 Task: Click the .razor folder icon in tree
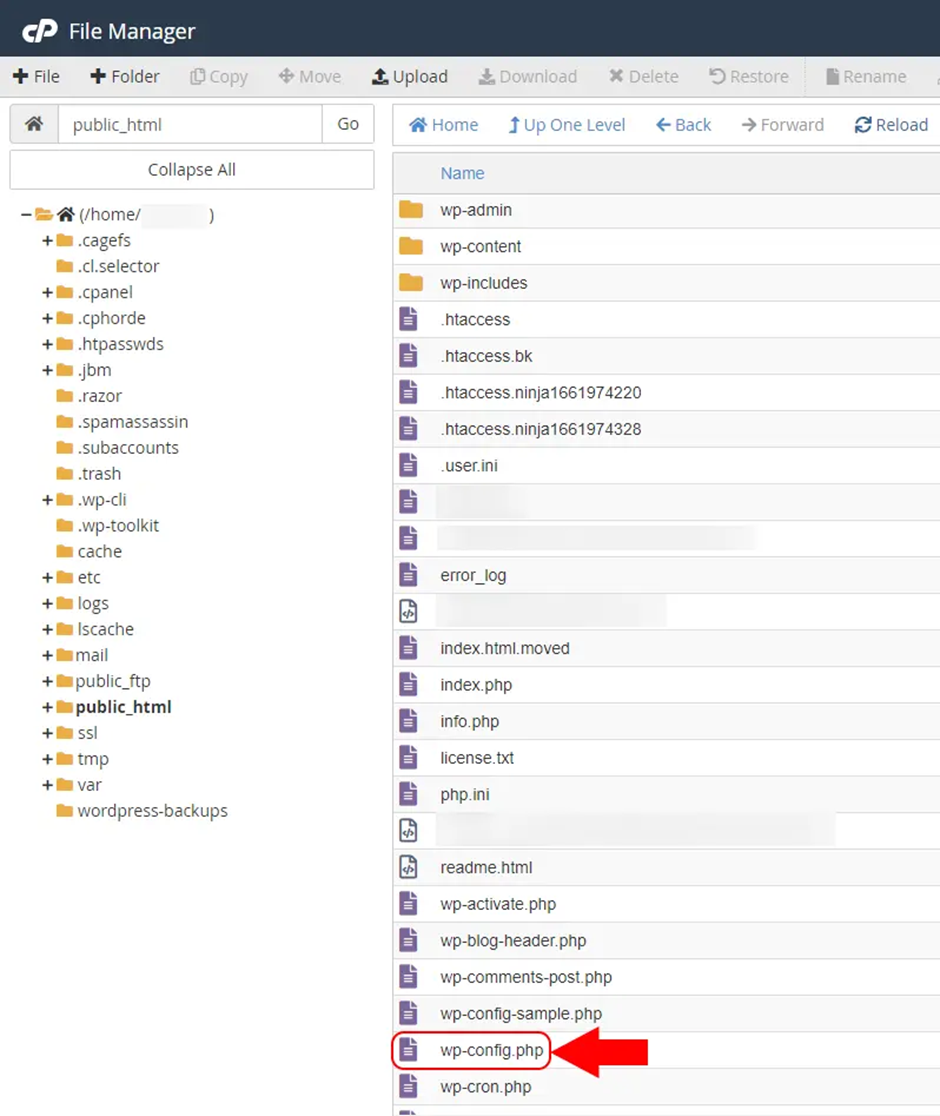click(x=65, y=395)
